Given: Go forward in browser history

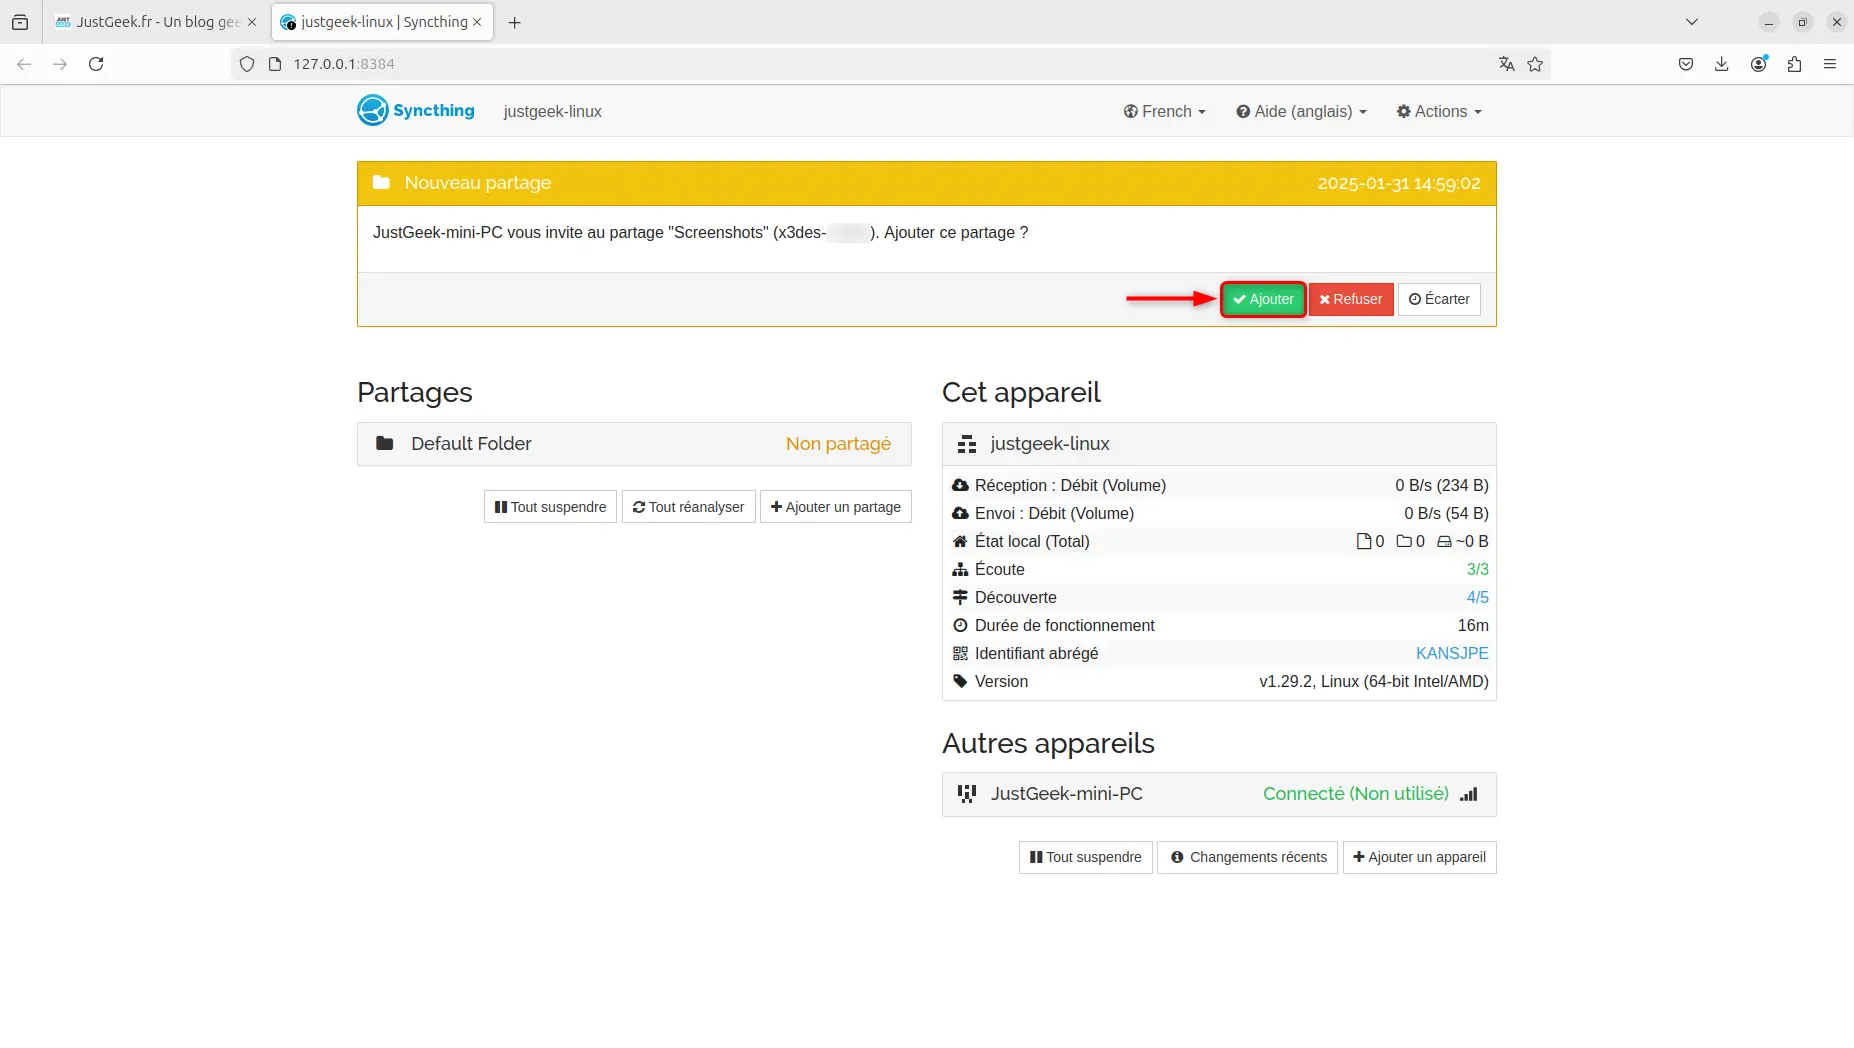Looking at the screenshot, I should pyautogui.click(x=60, y=64).
